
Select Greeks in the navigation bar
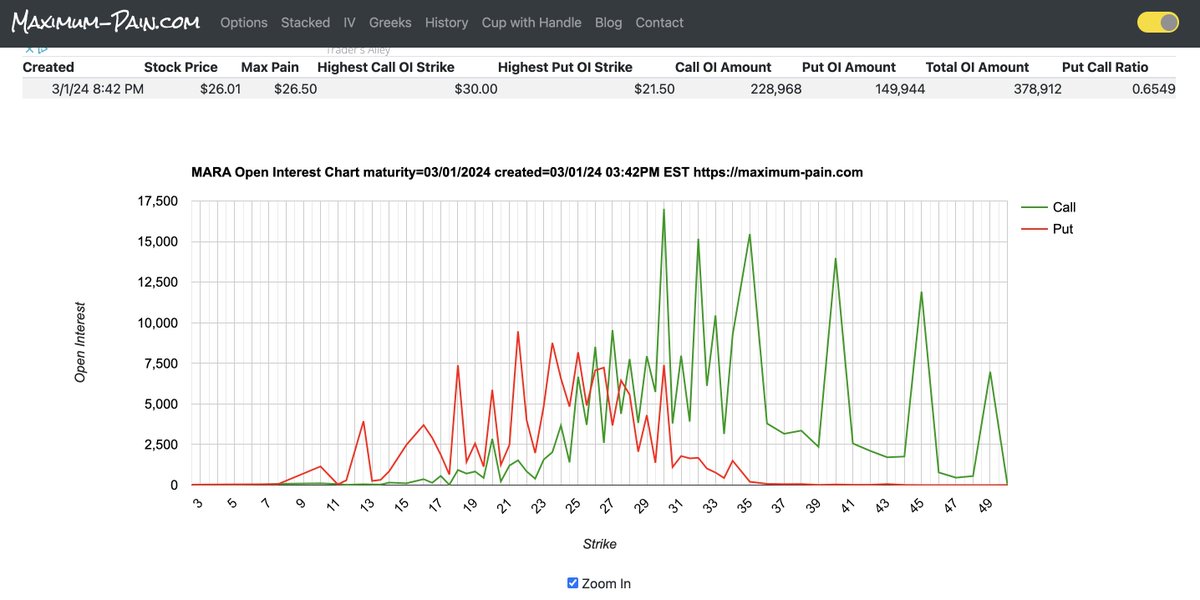tap(390, 21)
